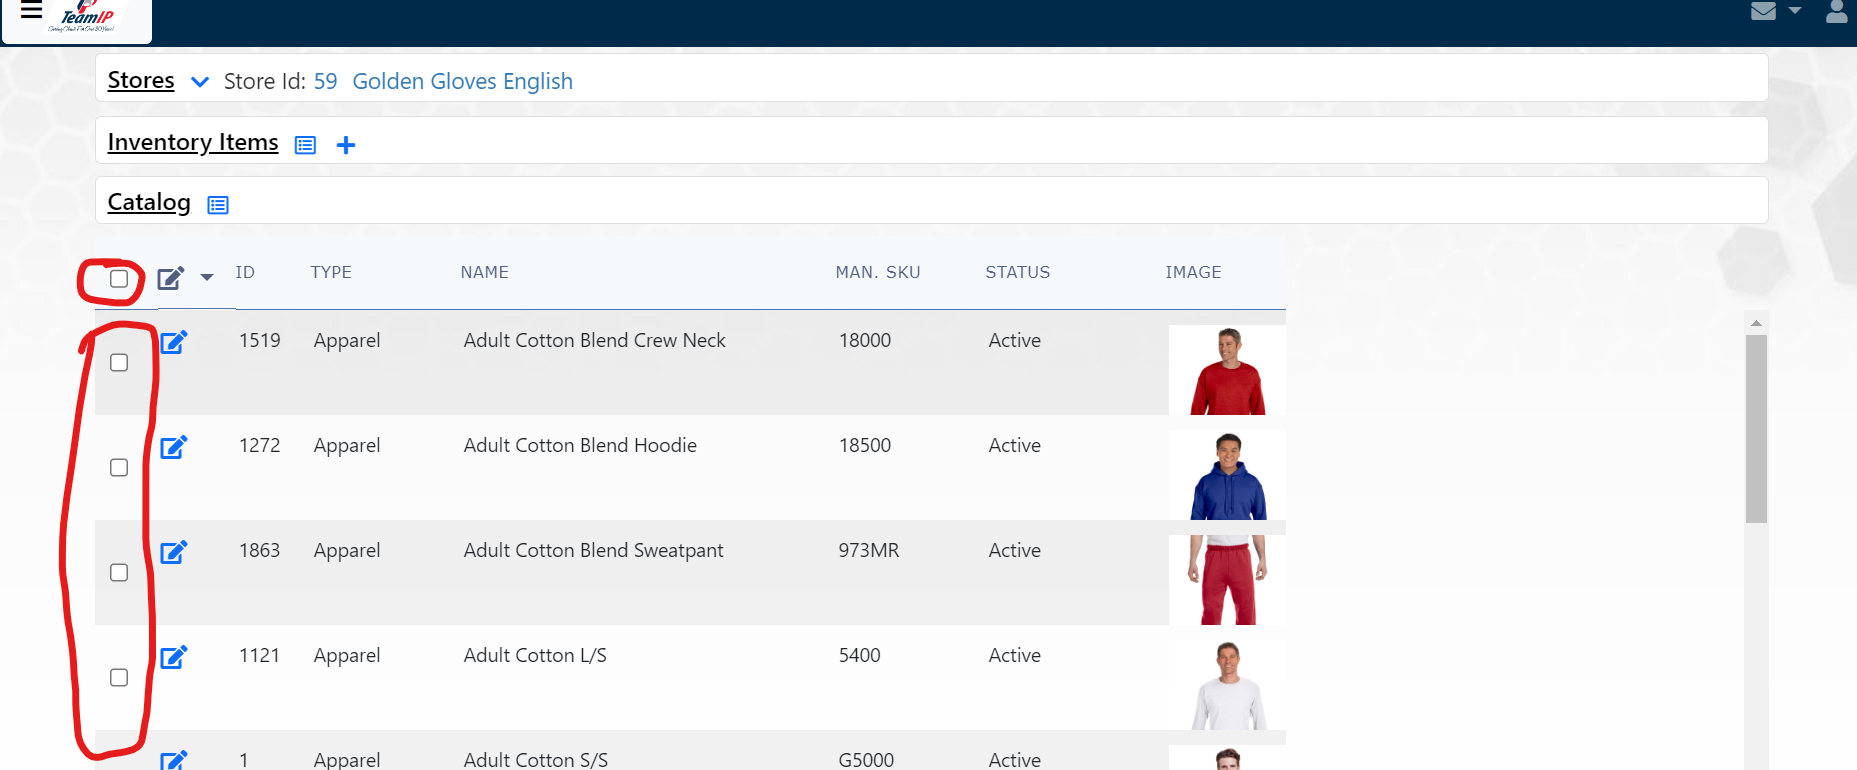Viewport: 1857px width, 770px height.
Task: Edit the Adult Cotton Blend Hoodie item
Action: [174, 447]
